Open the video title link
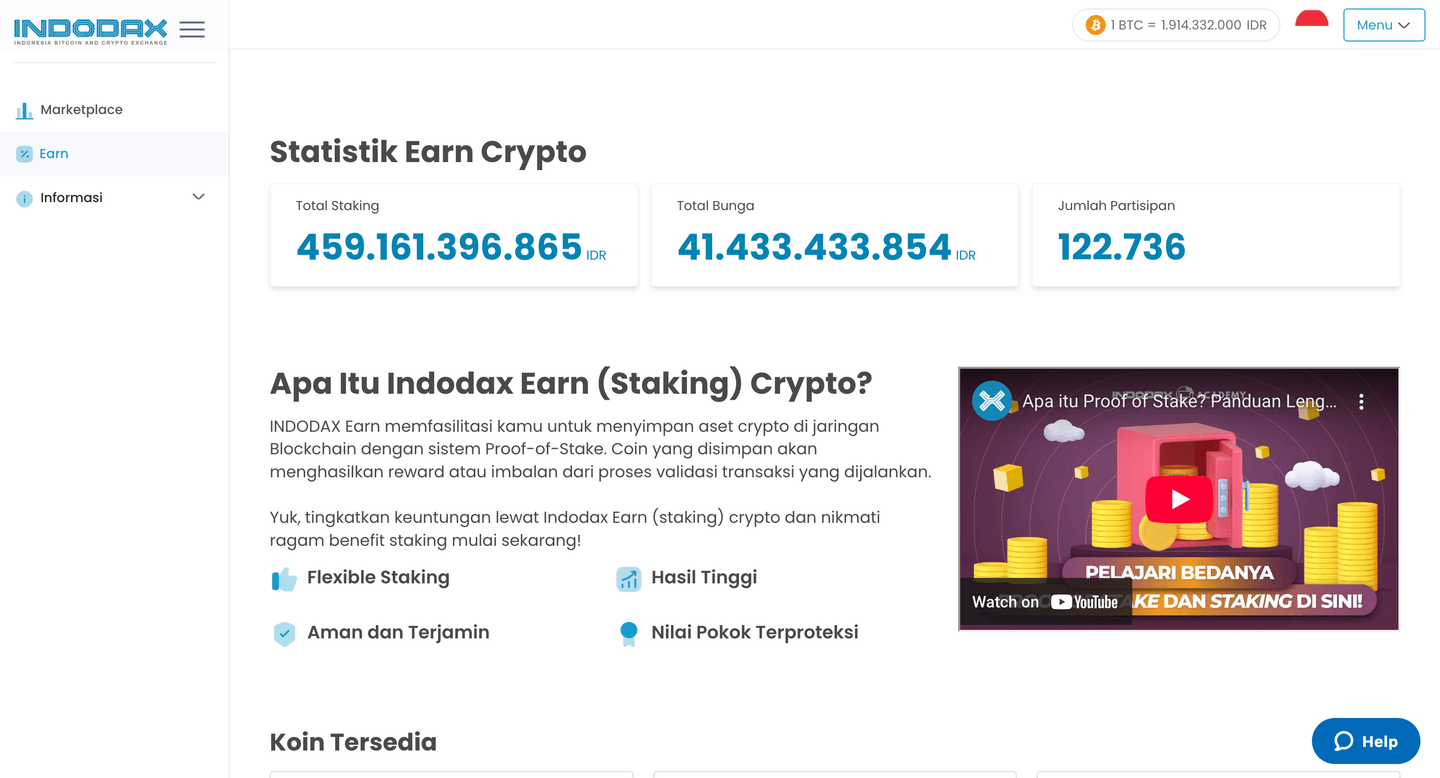Image resolution: width=1440 pixels, height=778 pixels. point(1179,402)
